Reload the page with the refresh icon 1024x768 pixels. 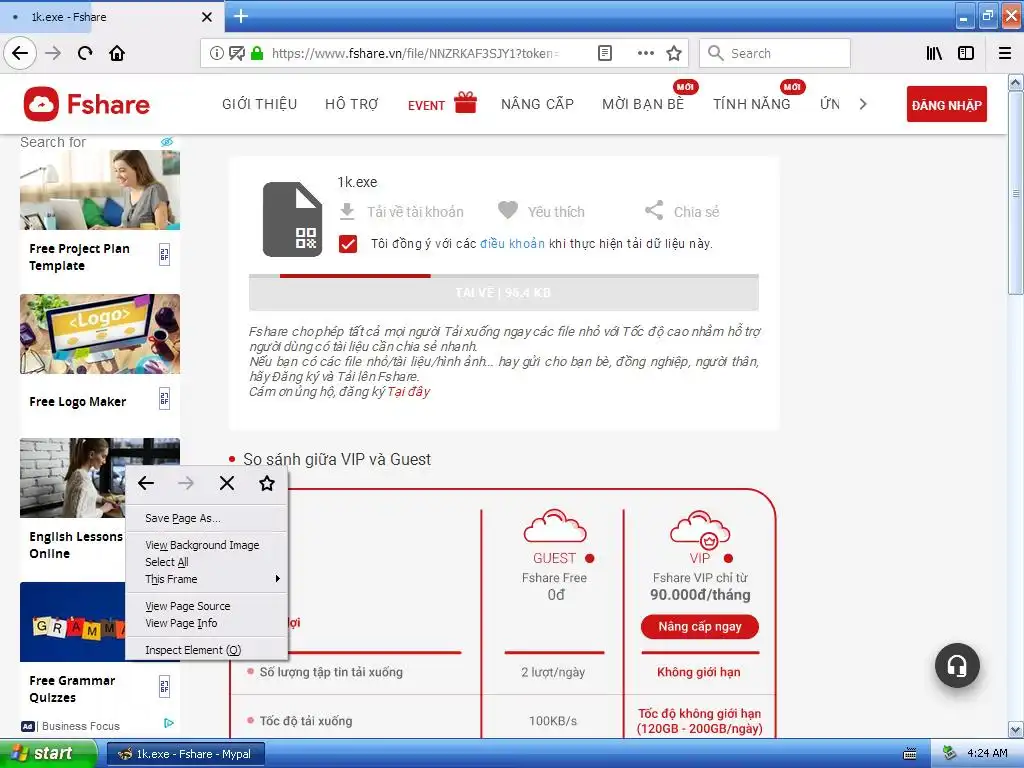[x=85, y=53]
